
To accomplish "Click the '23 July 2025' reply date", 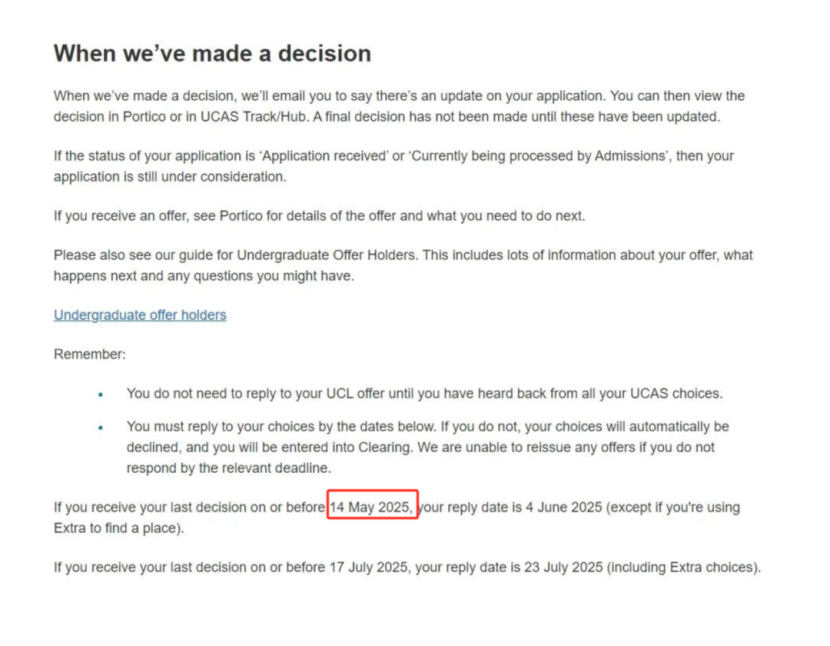I will point(563,568).
